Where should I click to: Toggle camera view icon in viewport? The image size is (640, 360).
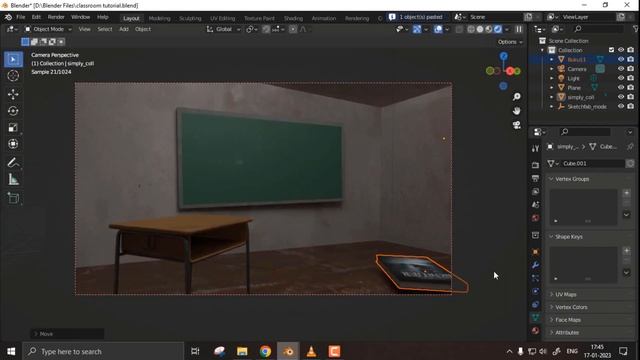tap(517, 125)
